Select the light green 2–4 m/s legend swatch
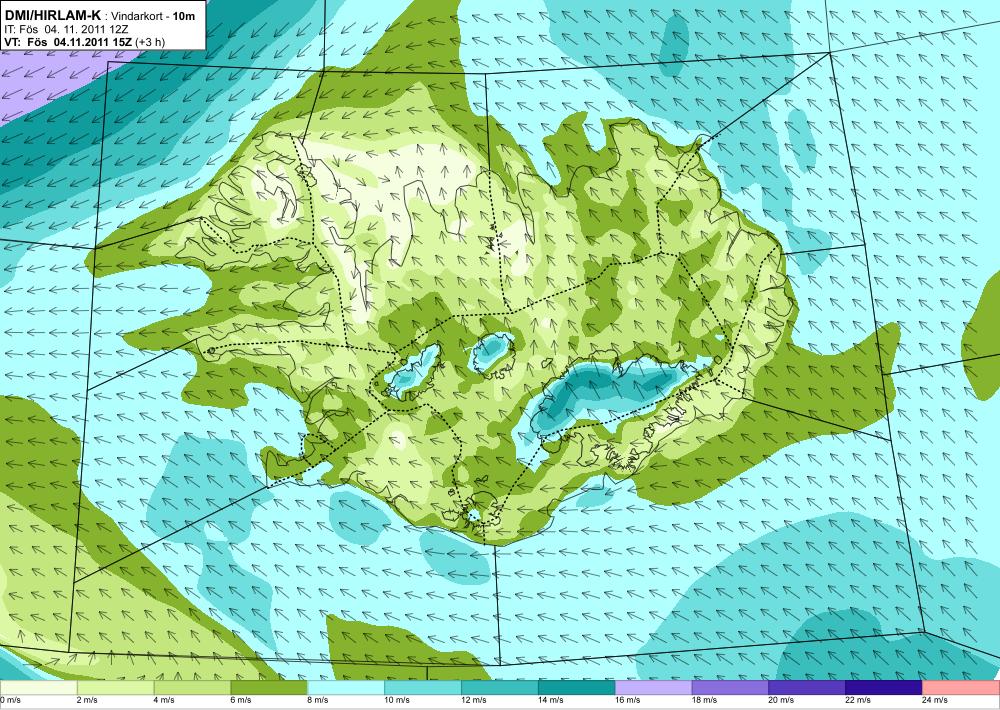The height and width of the screenshot is (710, 1000). (x=115, y=688)
